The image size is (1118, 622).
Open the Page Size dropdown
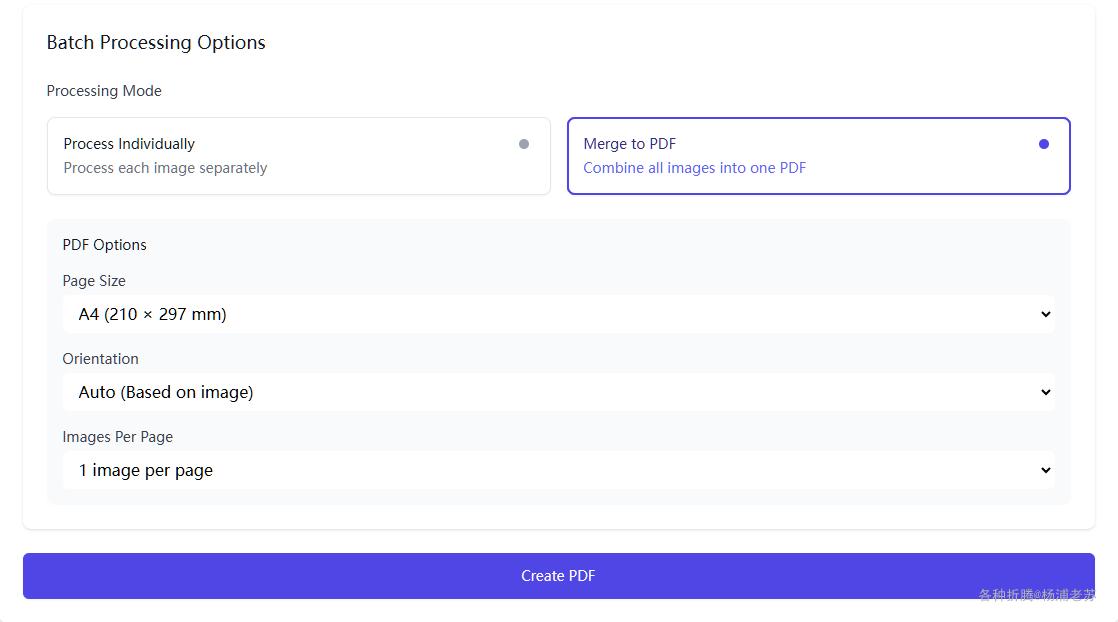(557, 314)
